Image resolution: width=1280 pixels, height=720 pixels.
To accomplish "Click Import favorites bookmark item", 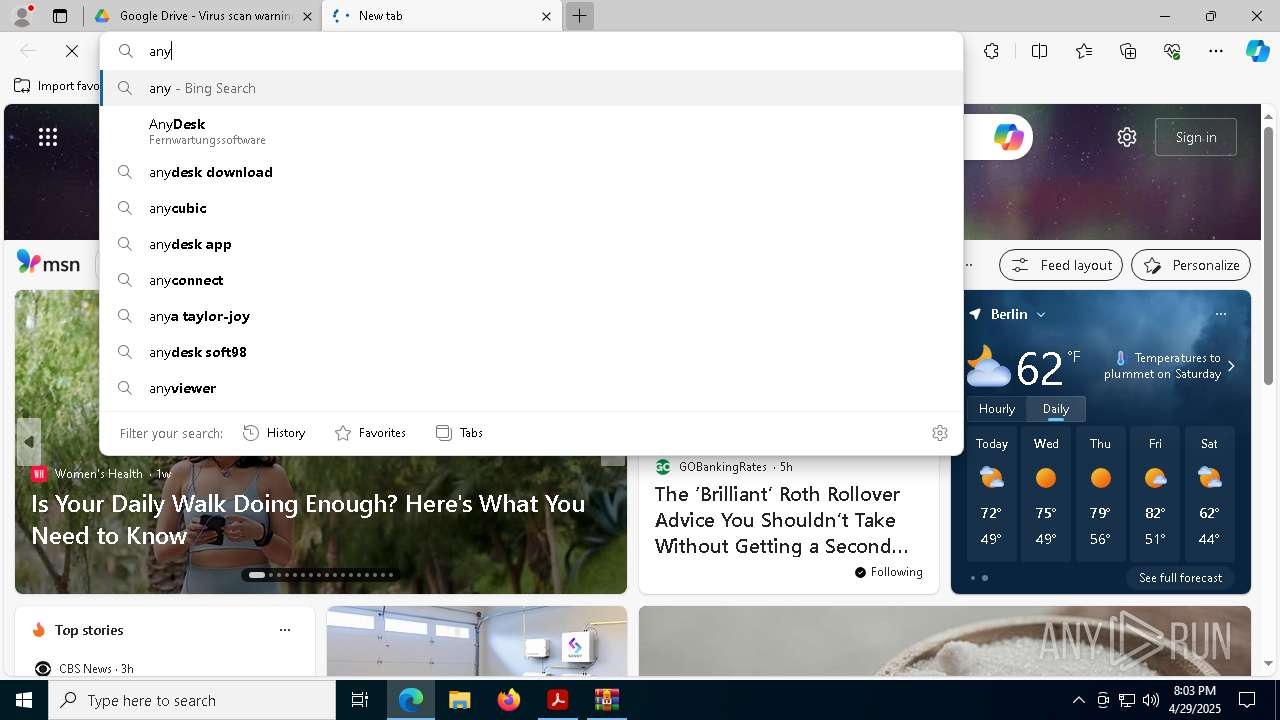I will click(x=57, y=86).
